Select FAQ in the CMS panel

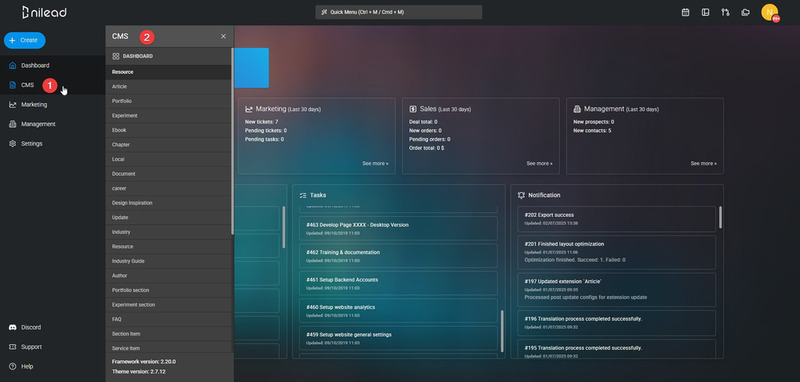(168, 319)
